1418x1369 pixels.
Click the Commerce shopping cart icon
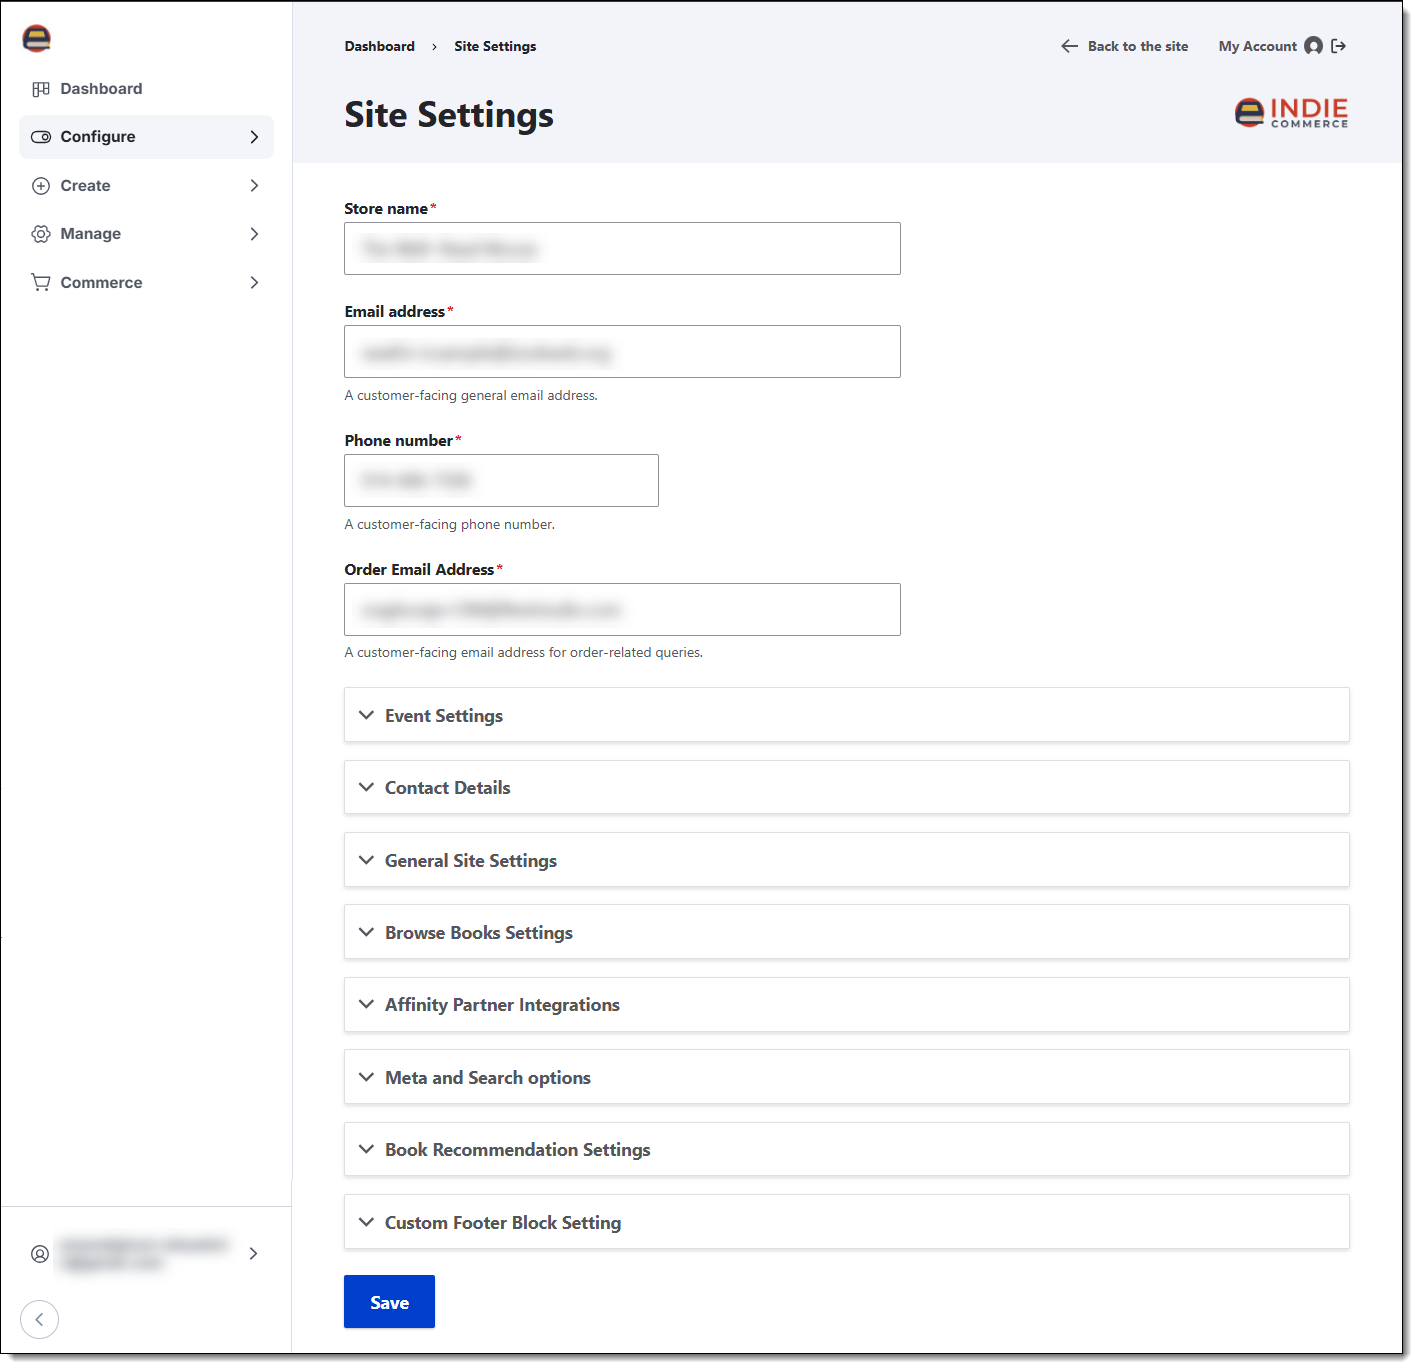(41, 283)
